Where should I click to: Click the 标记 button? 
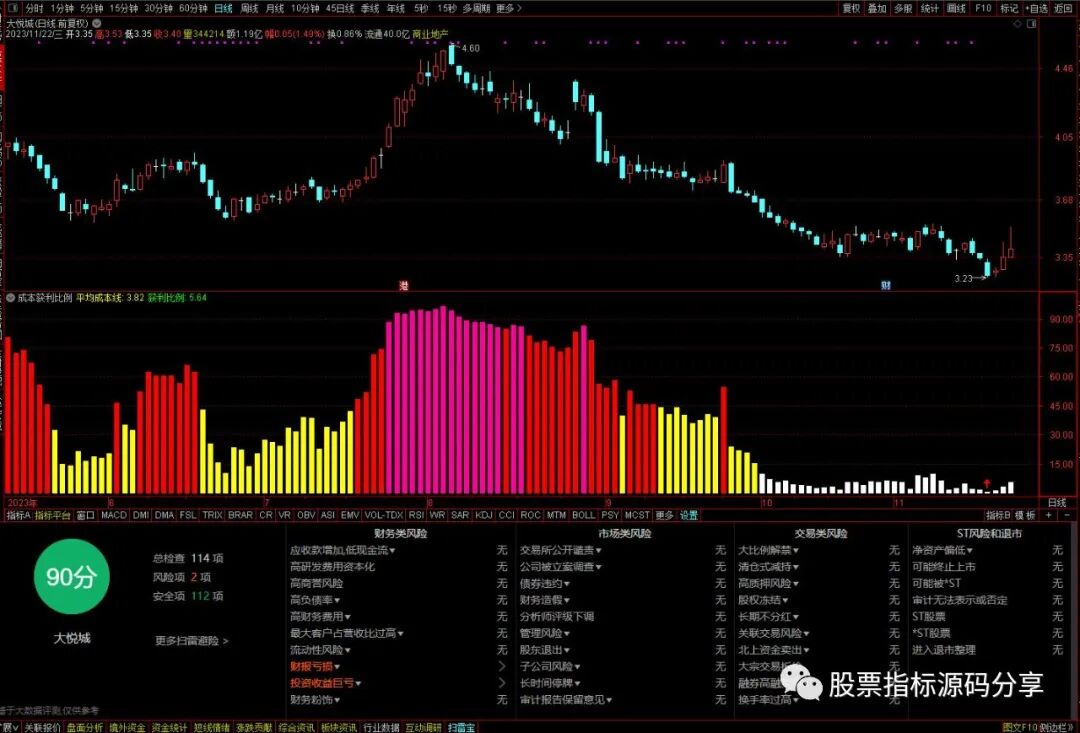click(x=1009, y=8)
